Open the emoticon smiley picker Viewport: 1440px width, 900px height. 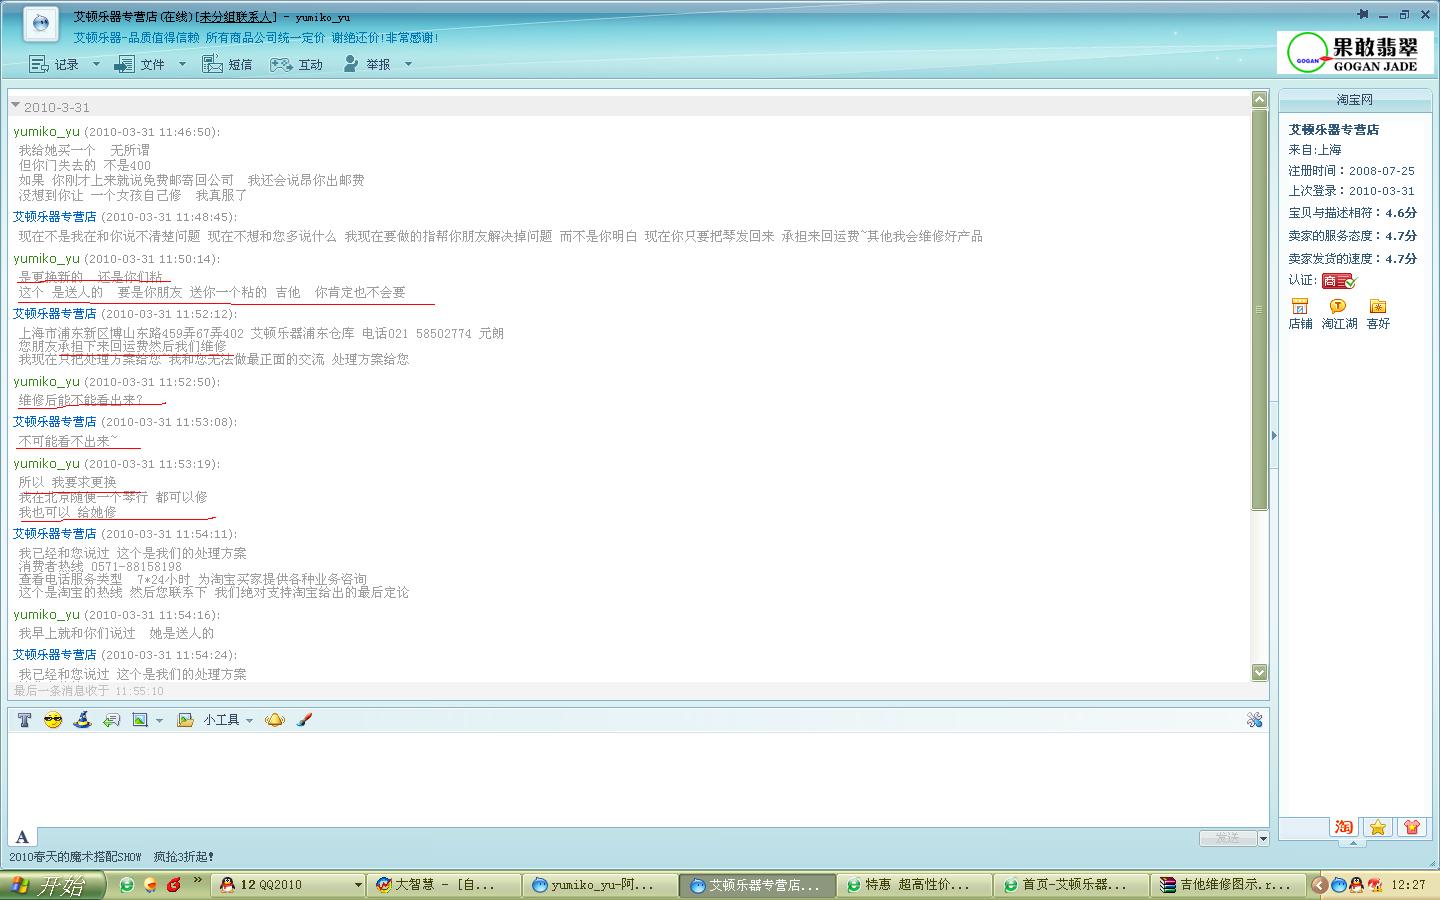coord(53,720)
